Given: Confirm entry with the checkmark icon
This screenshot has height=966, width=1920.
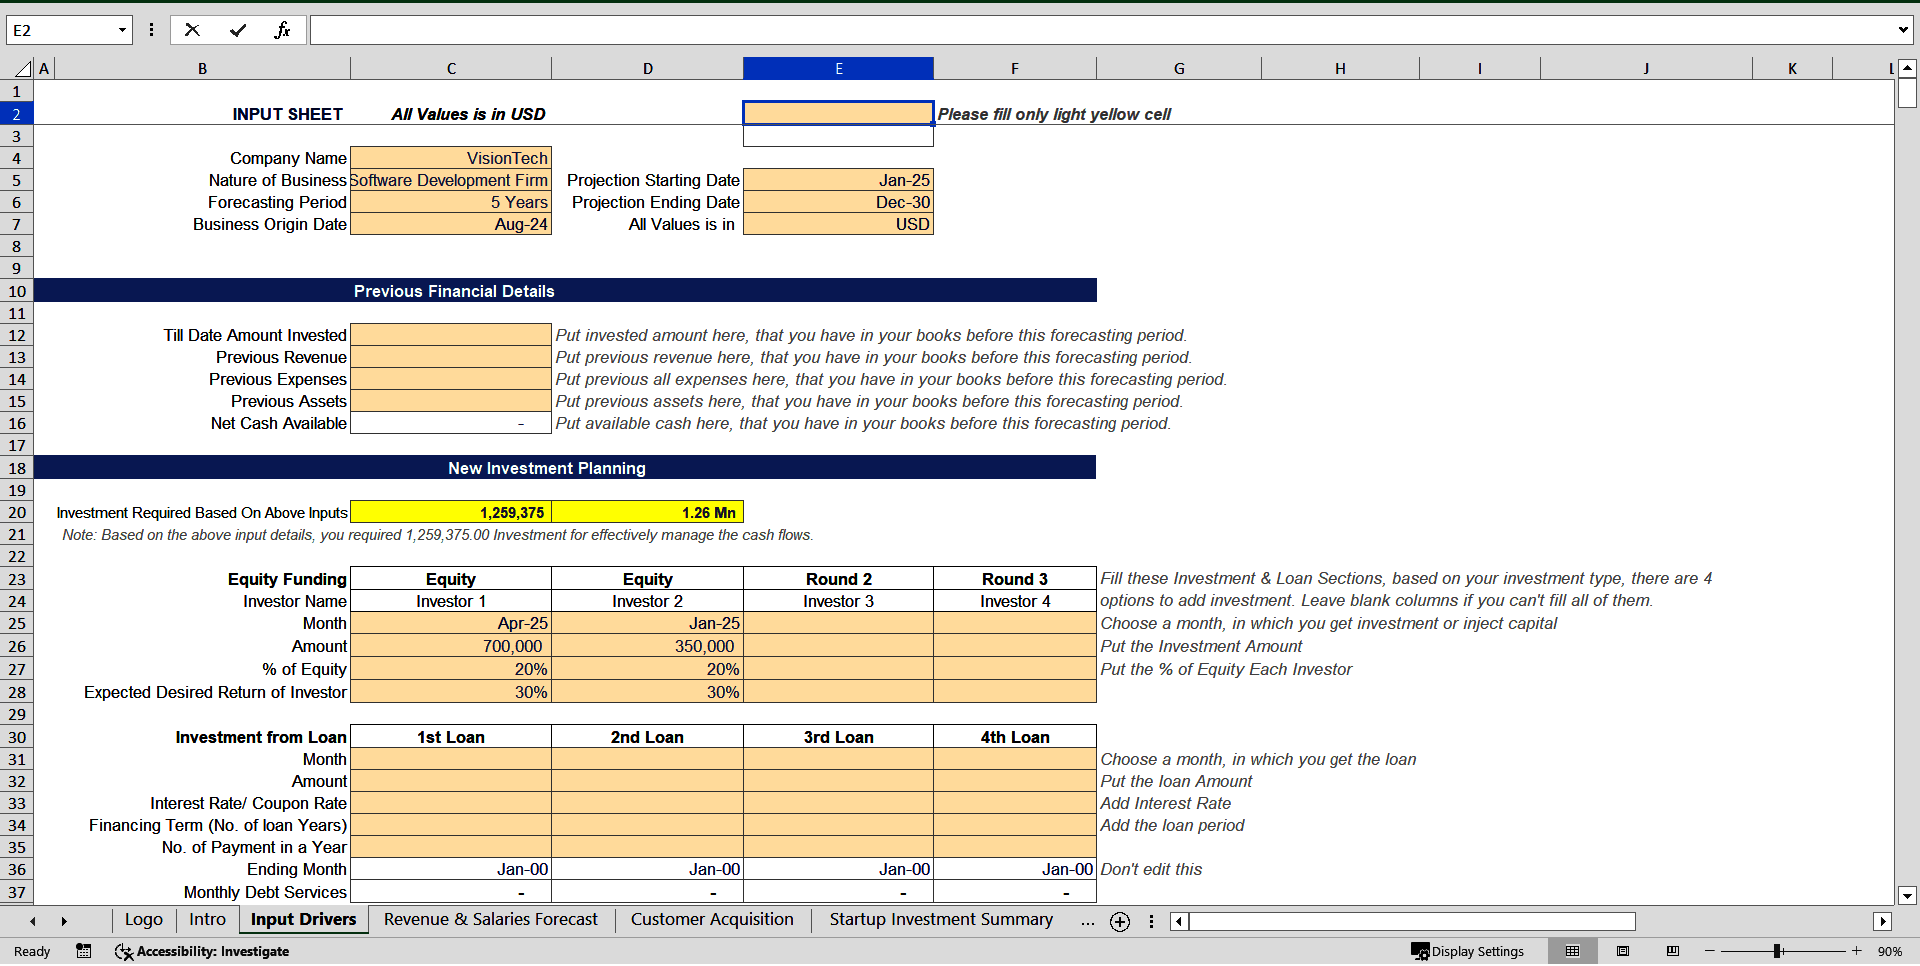Looking at the screenshot, I should tap(238, 30).
